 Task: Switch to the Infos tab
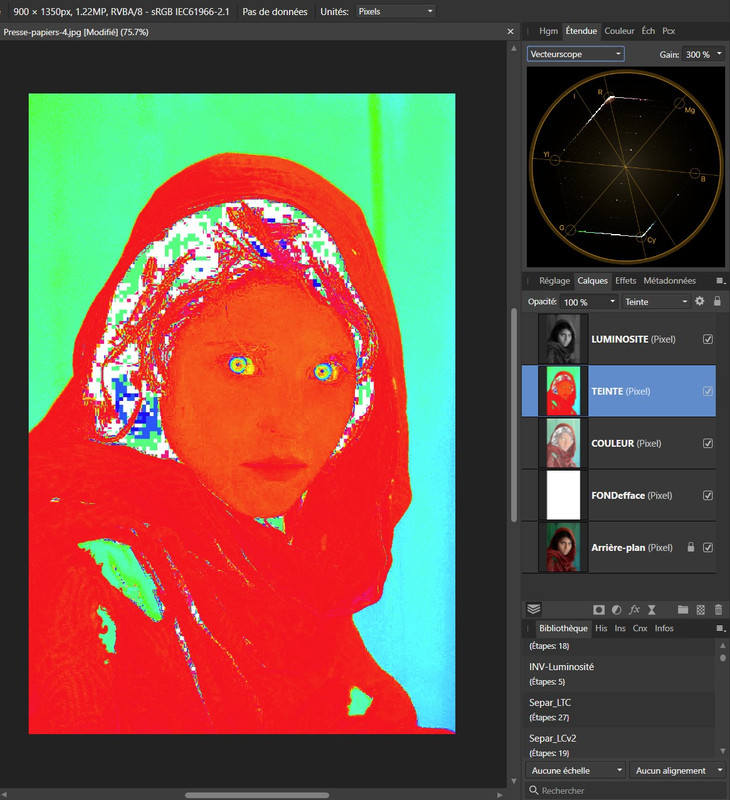coord(664,628)
